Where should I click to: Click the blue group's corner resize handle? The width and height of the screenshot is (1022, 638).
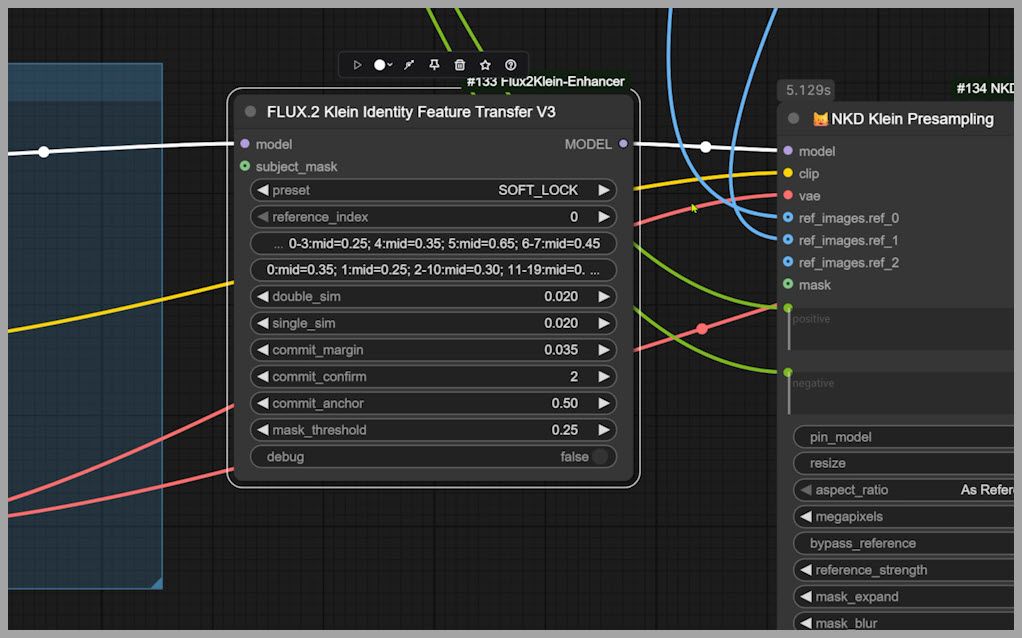[156, 583]
